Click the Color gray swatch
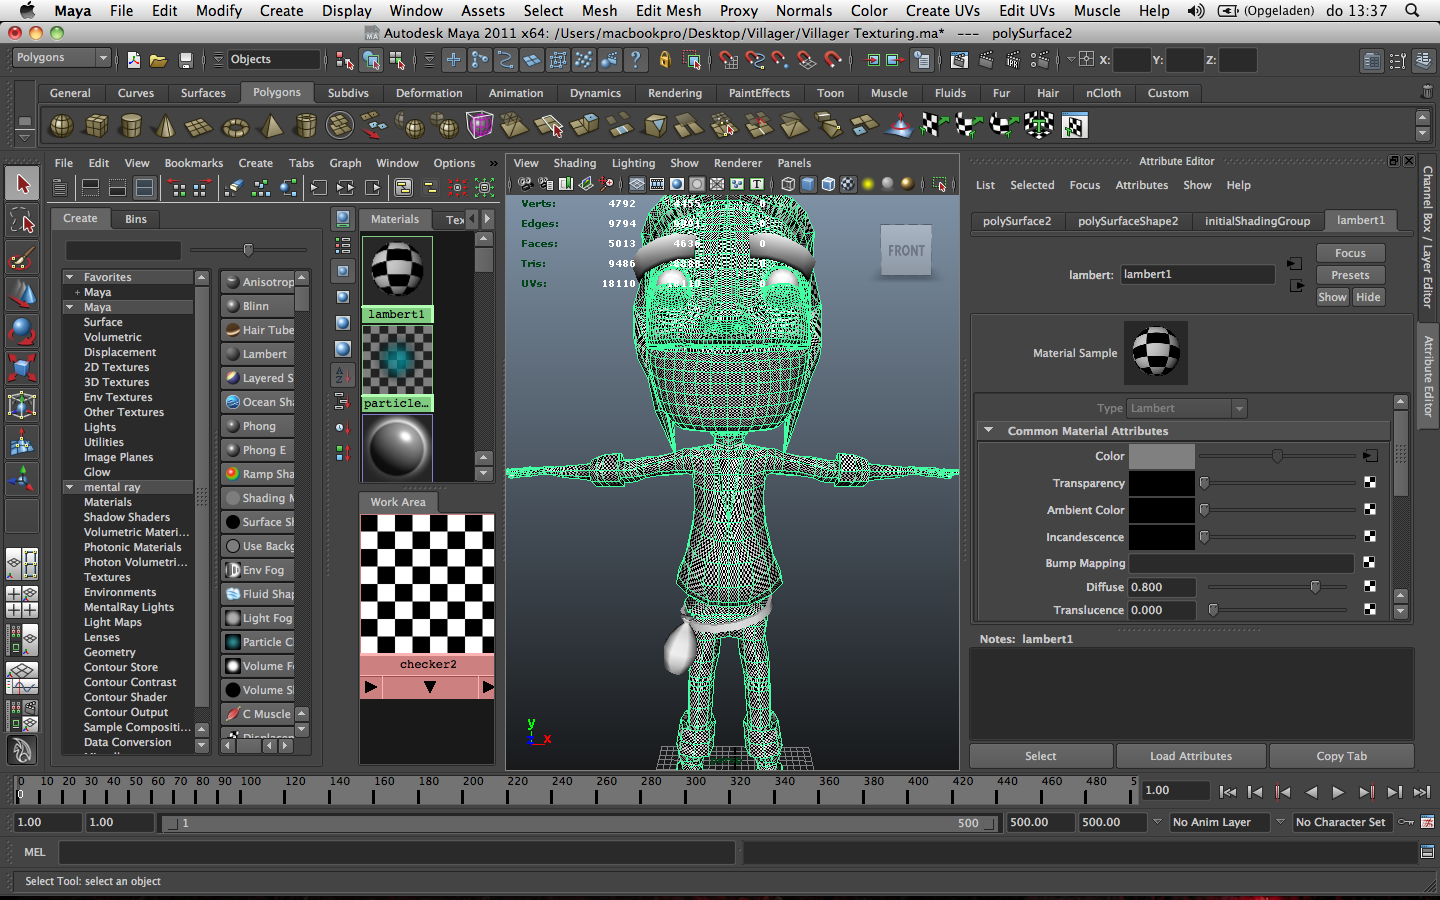1440x900 pixels. (1161, 456)
